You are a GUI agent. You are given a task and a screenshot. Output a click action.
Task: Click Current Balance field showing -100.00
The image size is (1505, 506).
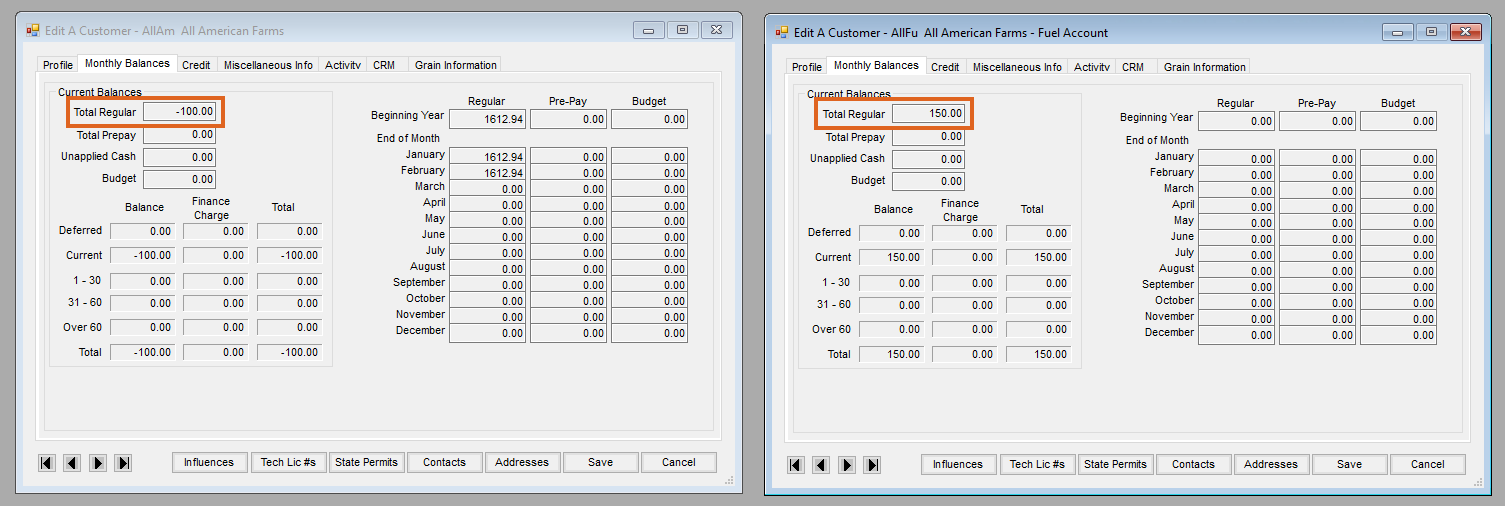143,255
